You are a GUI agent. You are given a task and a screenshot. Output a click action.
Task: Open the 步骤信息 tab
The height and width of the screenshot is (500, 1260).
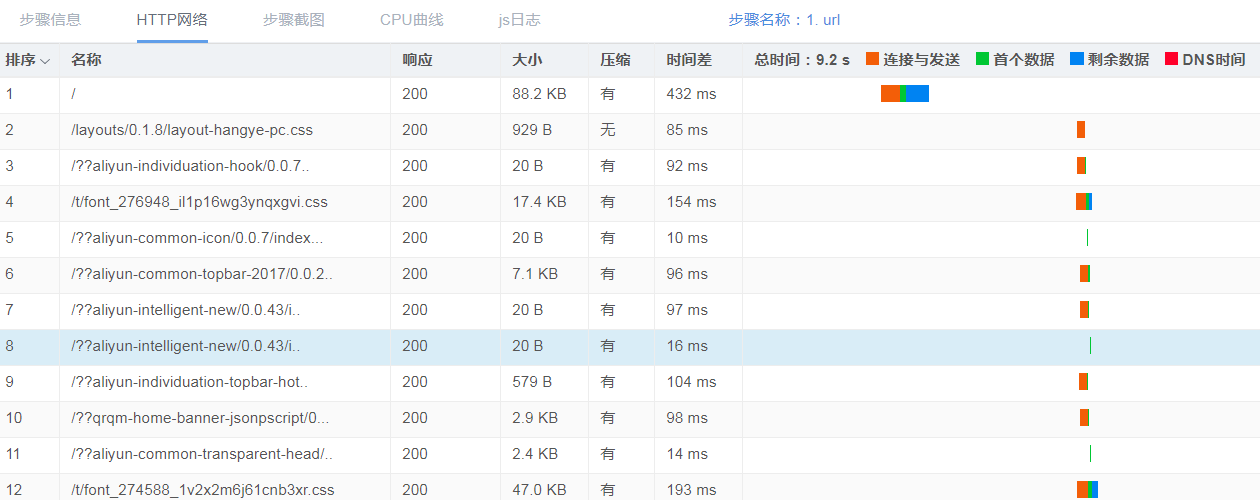[x=50, y=20]
